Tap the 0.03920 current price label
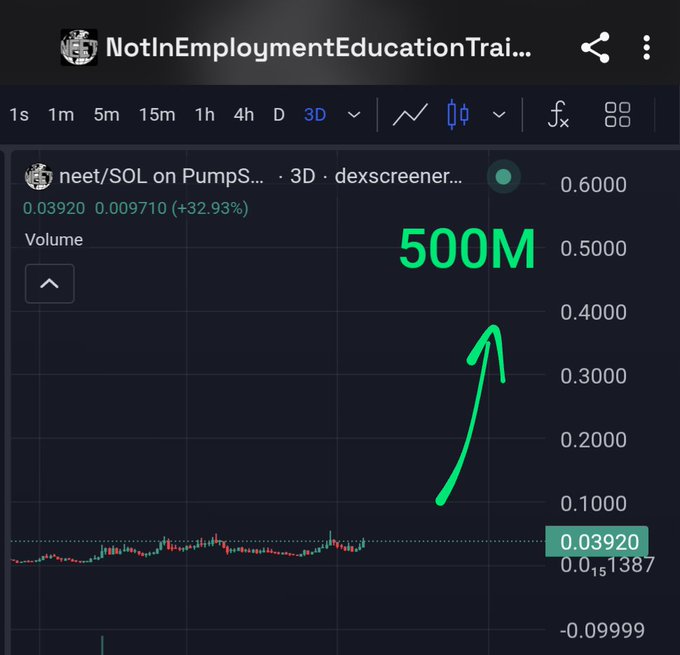This screenshot has height=655, width=680. (x=597, y=541)
